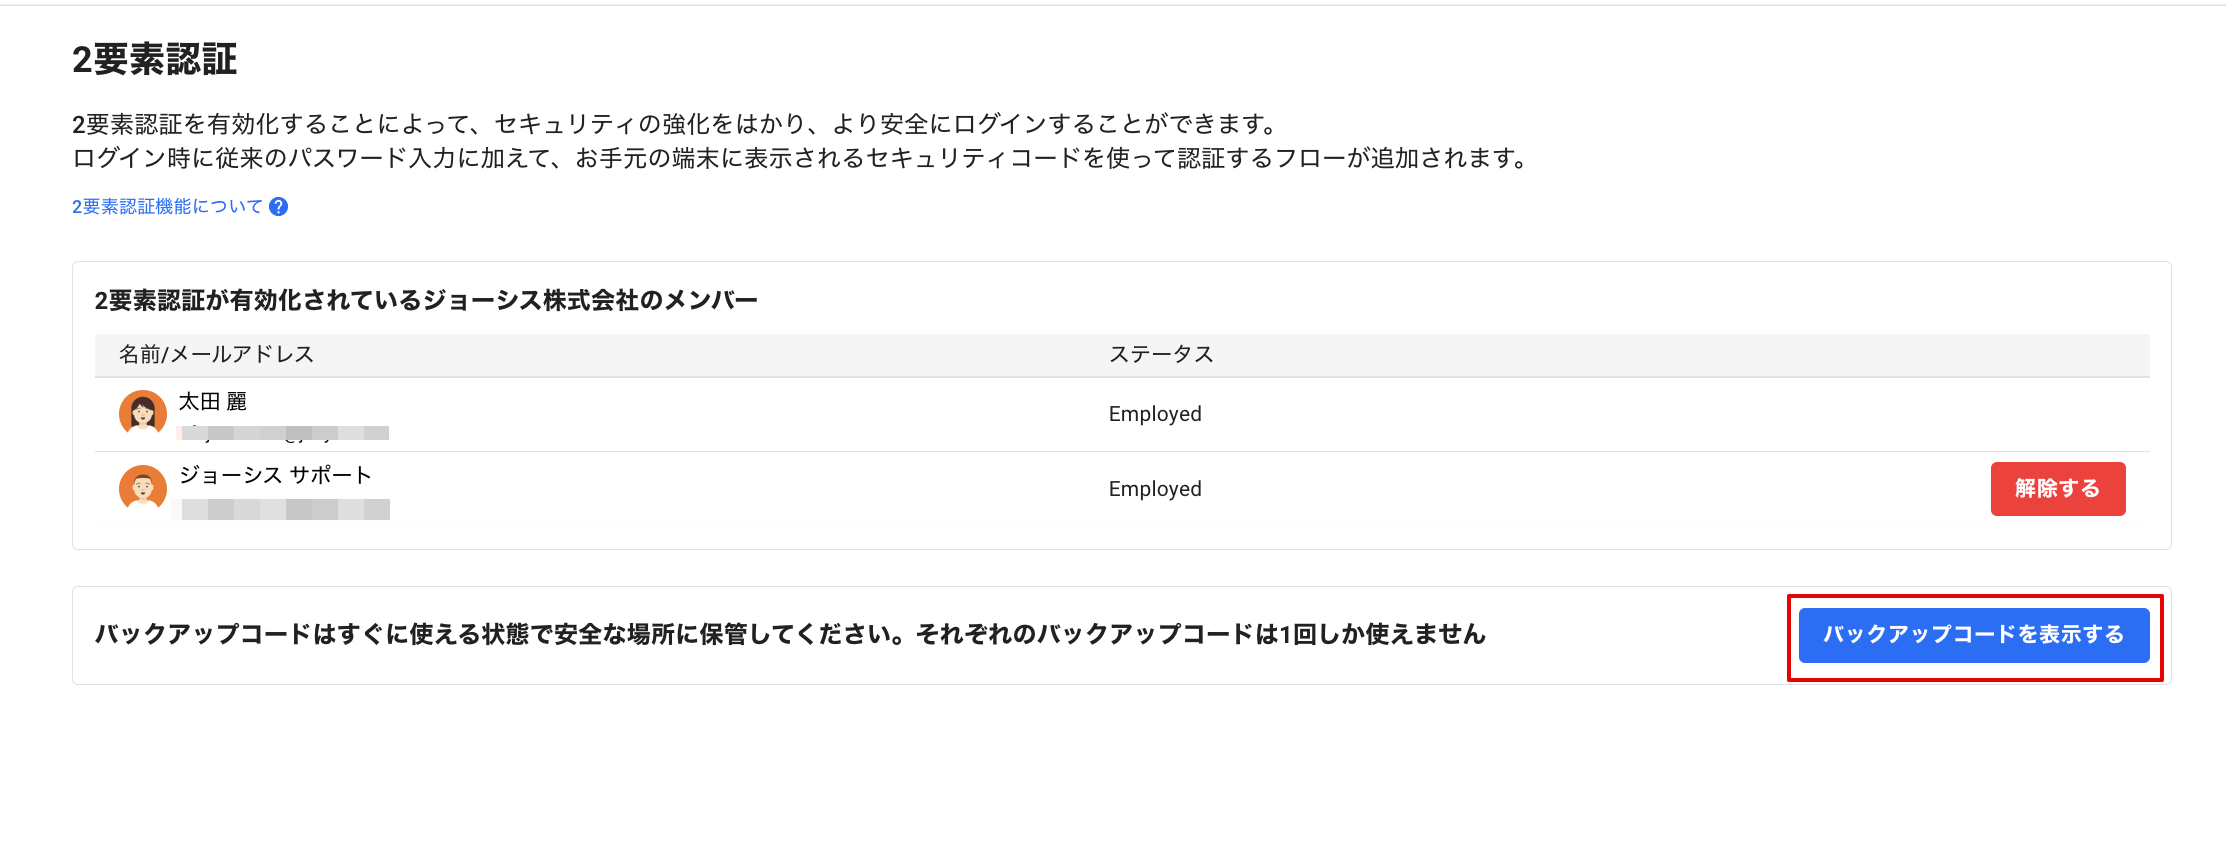Select the member name ジョーシス サポート
Viewport: 2226px width, 860px height.
[x=275, y=475]
